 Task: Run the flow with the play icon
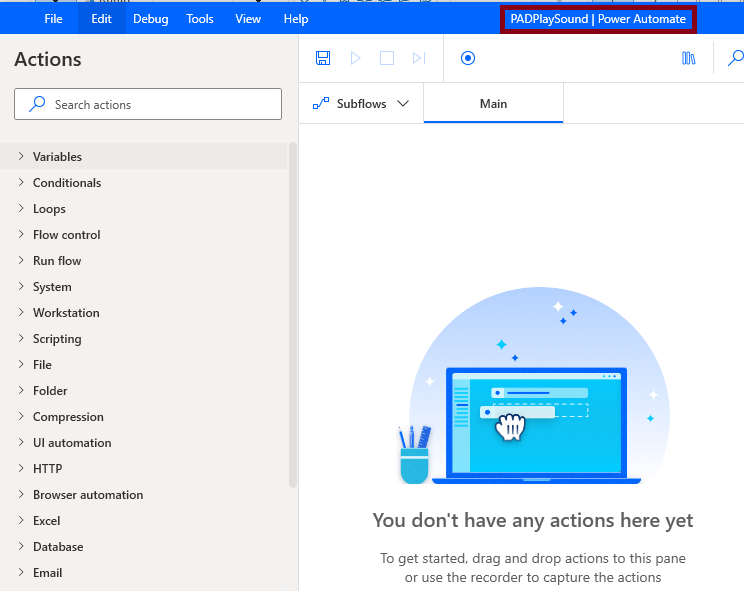pos(355,58)
